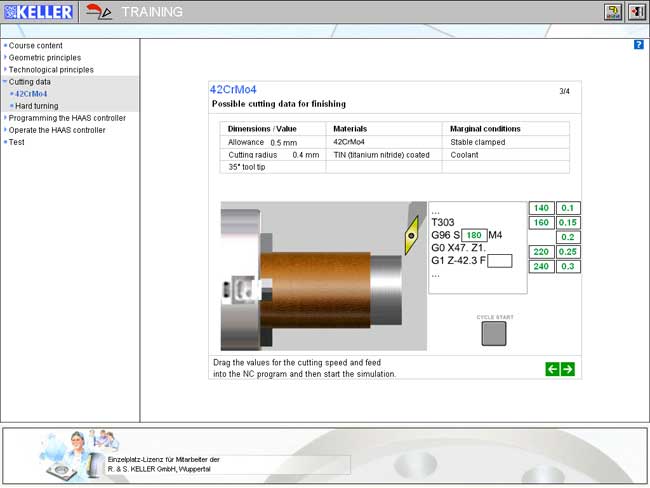
Task: Click the G0 X47. Z1. program line
Action: tap(458, 248)
